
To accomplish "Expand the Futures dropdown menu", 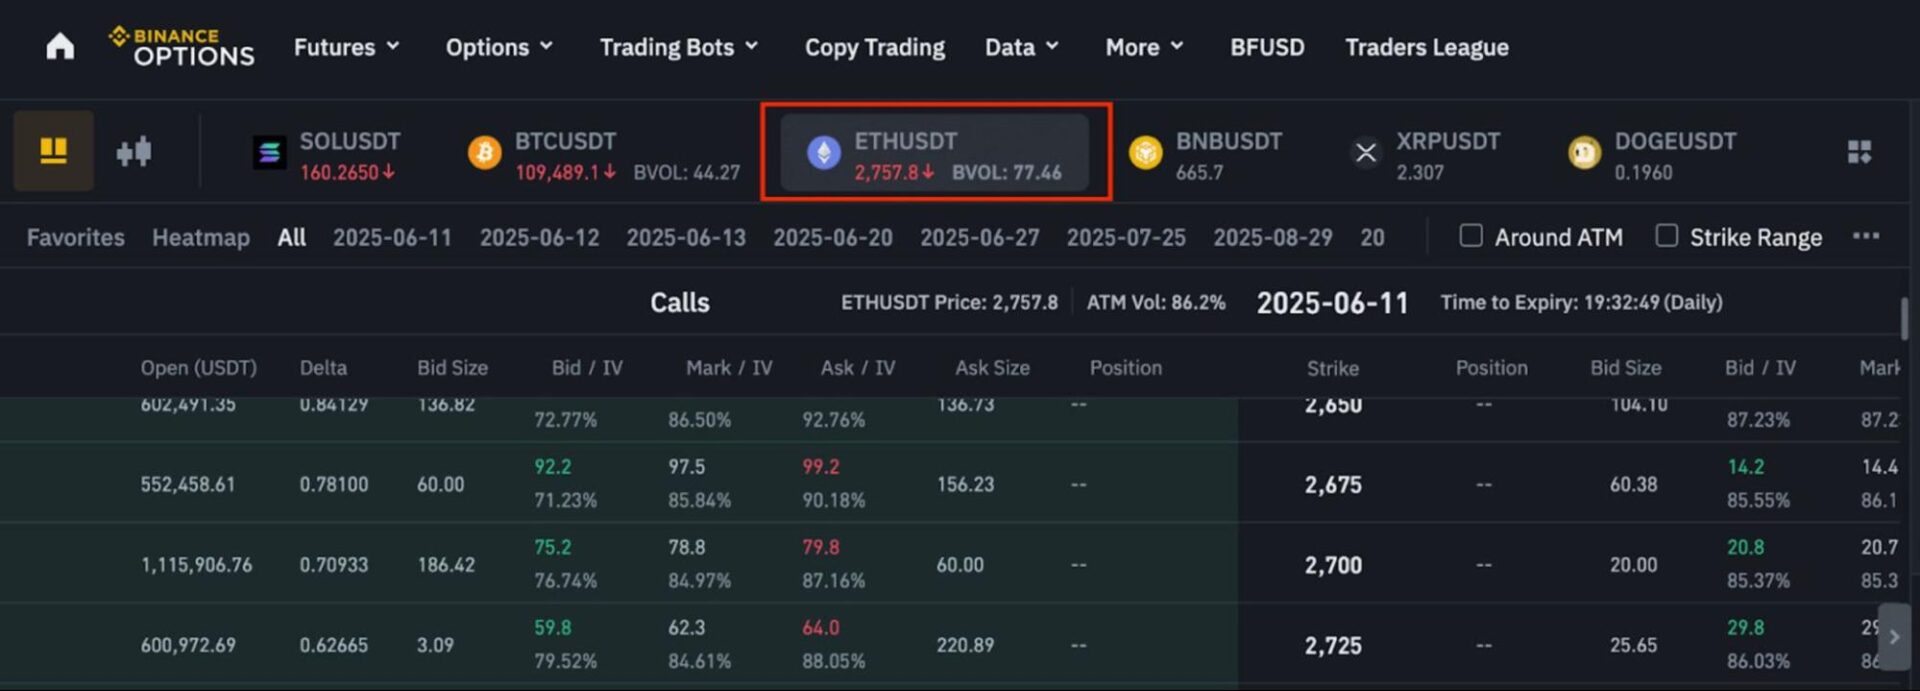I will (x=346, y=47).
